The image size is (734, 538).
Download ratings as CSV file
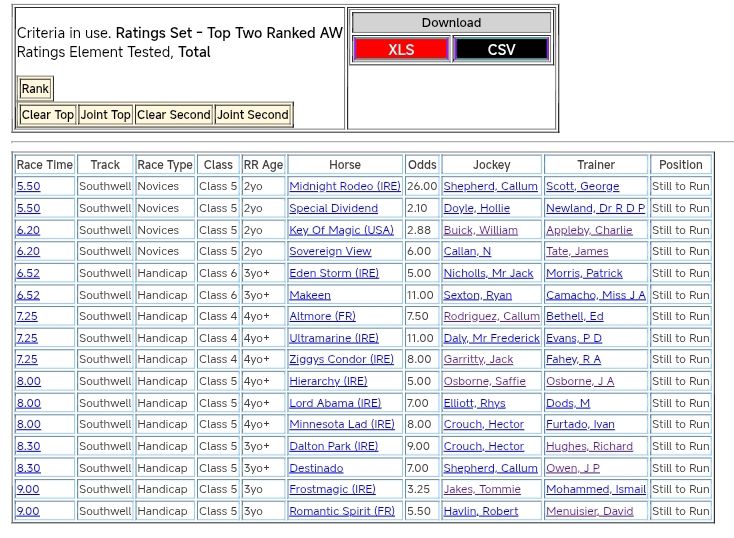501,49
